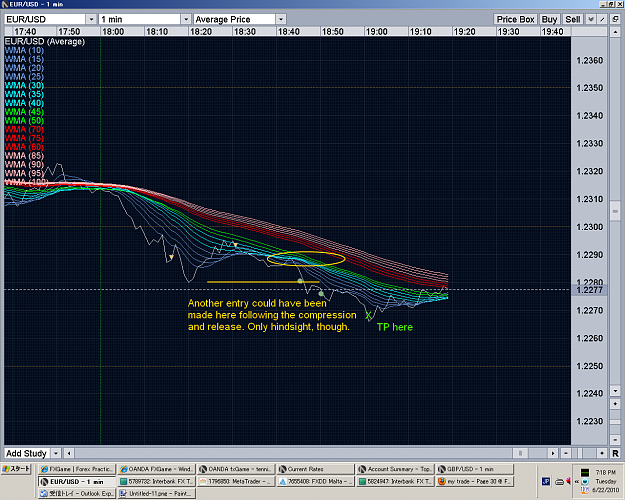The height and width of the screenshot is (500, 625).
Task: Click the Sell button
Action: coord(573,19)
